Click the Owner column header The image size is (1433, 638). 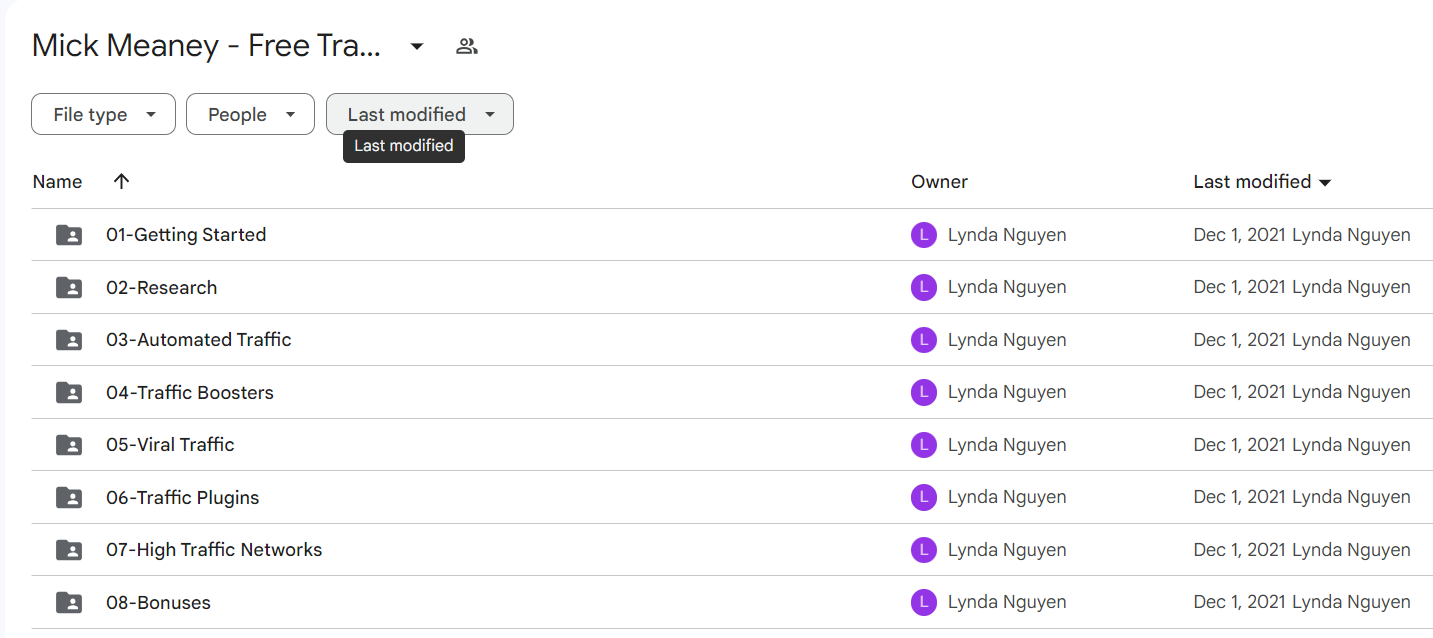tap(939, 182)
